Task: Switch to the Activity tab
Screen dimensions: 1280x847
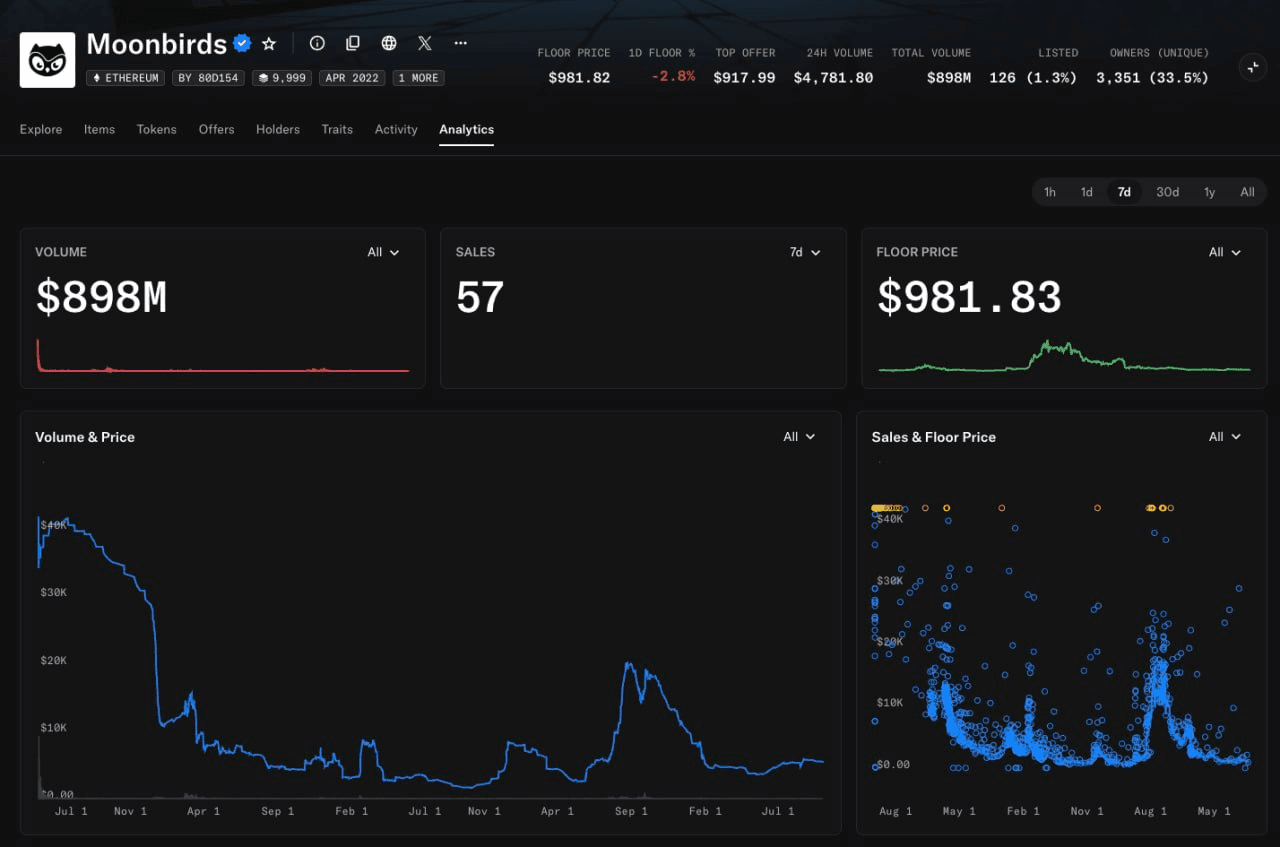Action: [396, 129]
